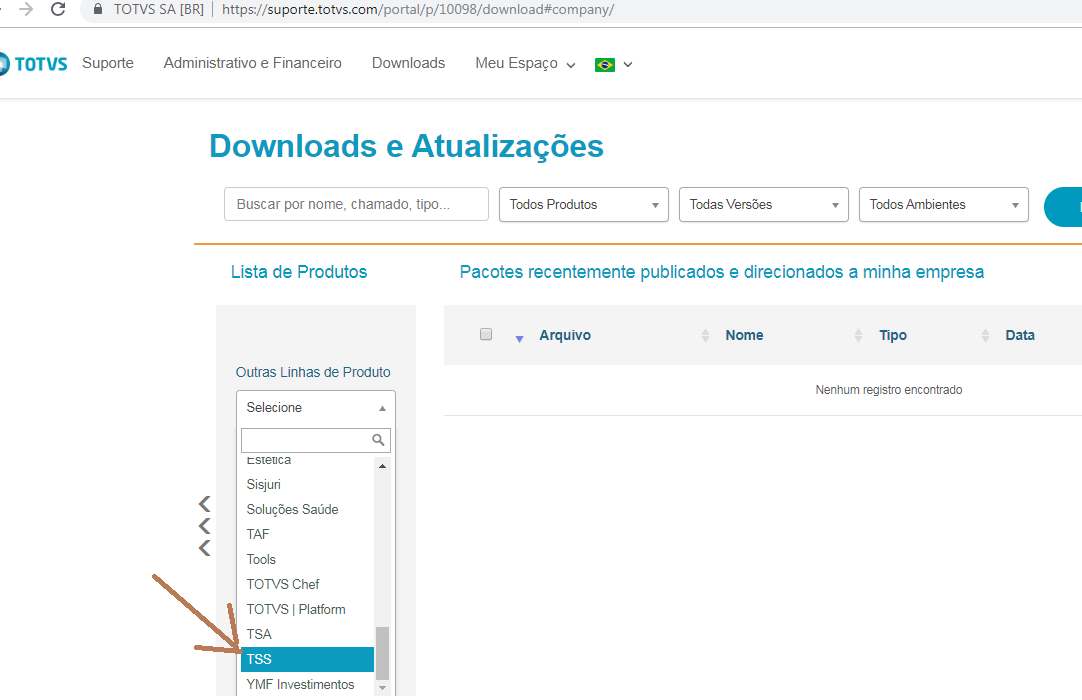Sort the Data column using its arrows
Screen dimensions: 1082x700
pos(985,336)
